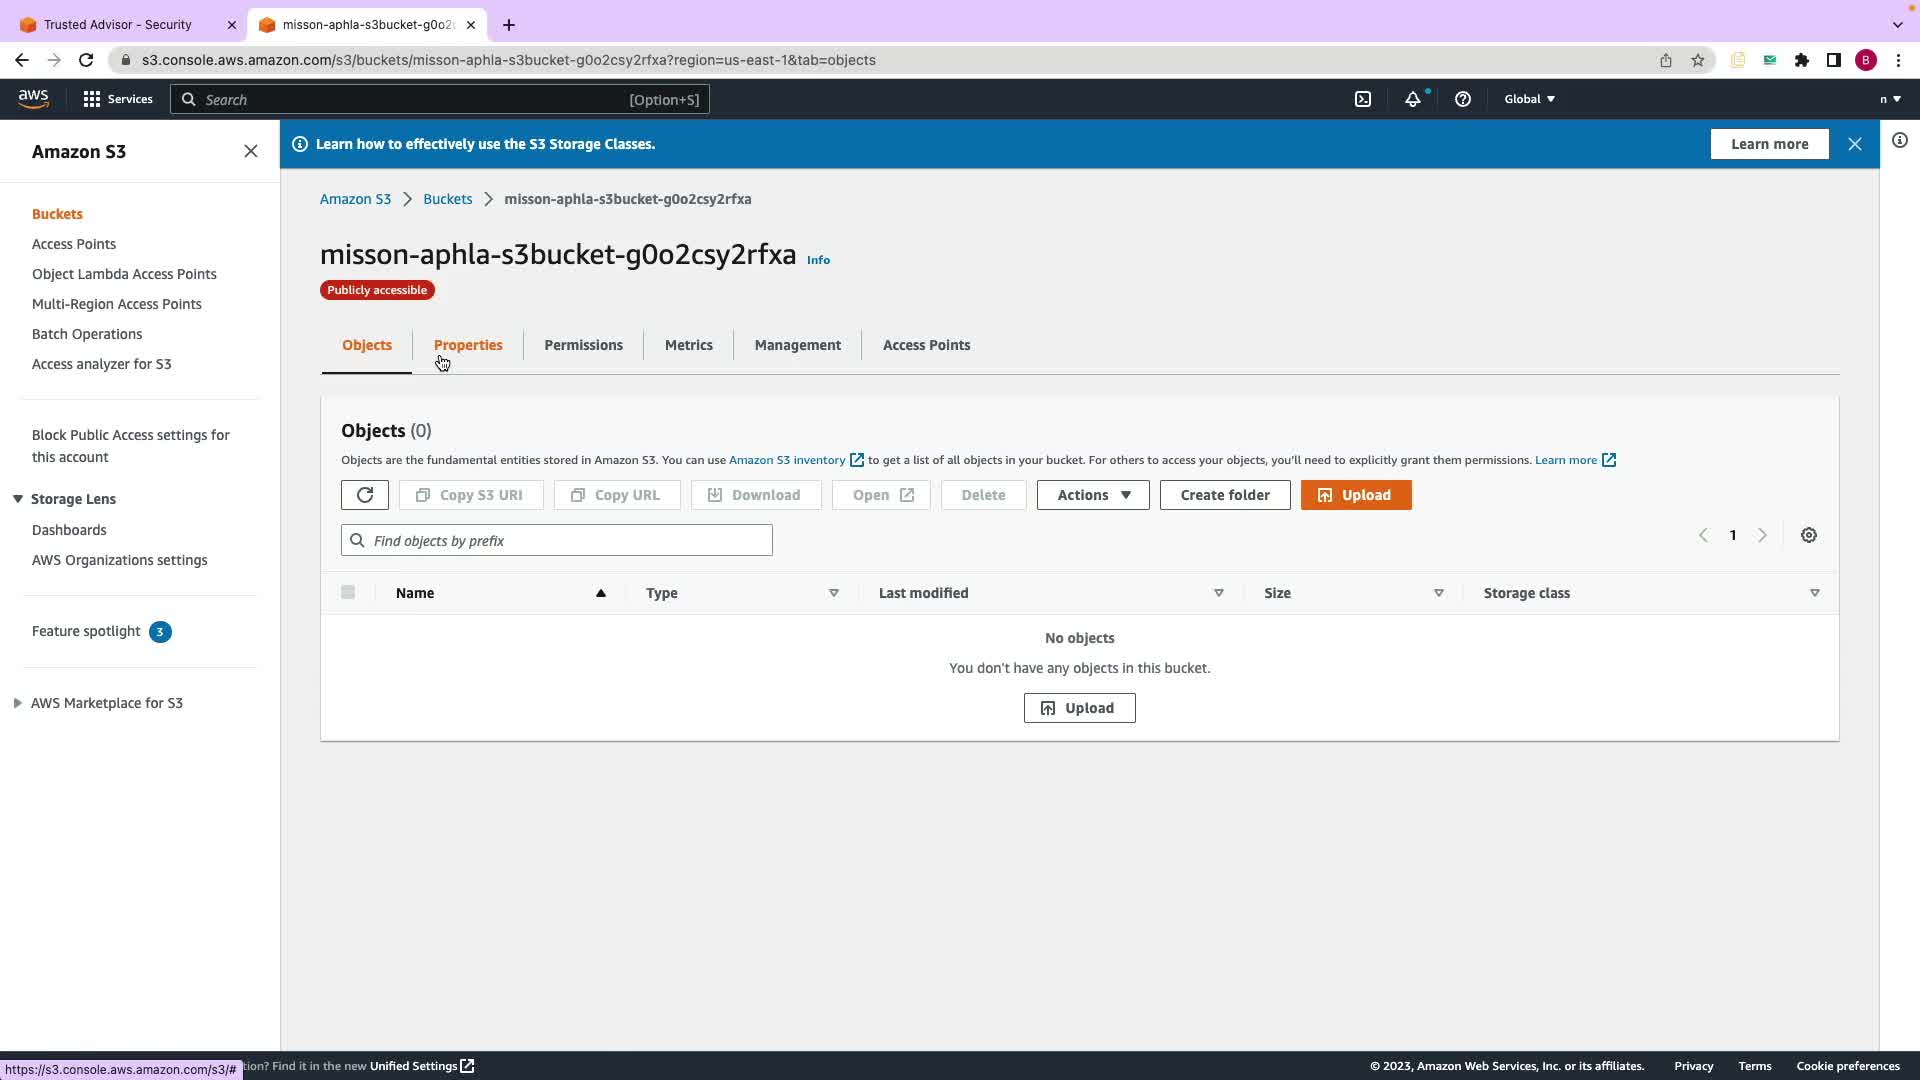
Task: Click the orange Upload button
Action: [1355, 495]
